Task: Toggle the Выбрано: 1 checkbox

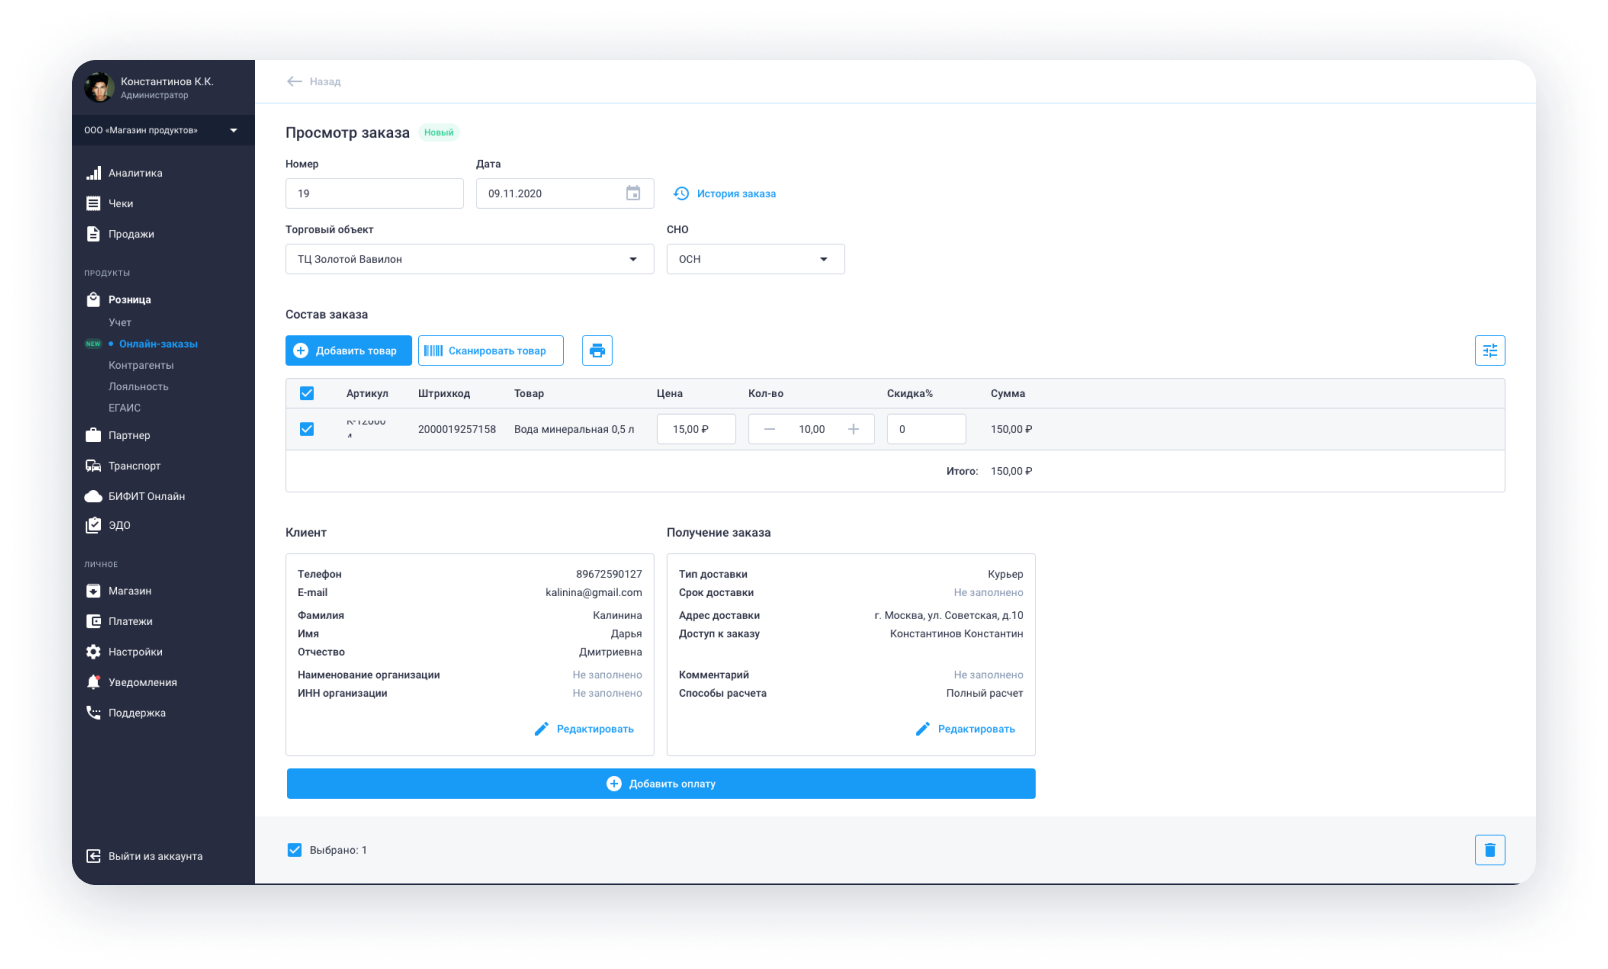Action: [294, 850]
